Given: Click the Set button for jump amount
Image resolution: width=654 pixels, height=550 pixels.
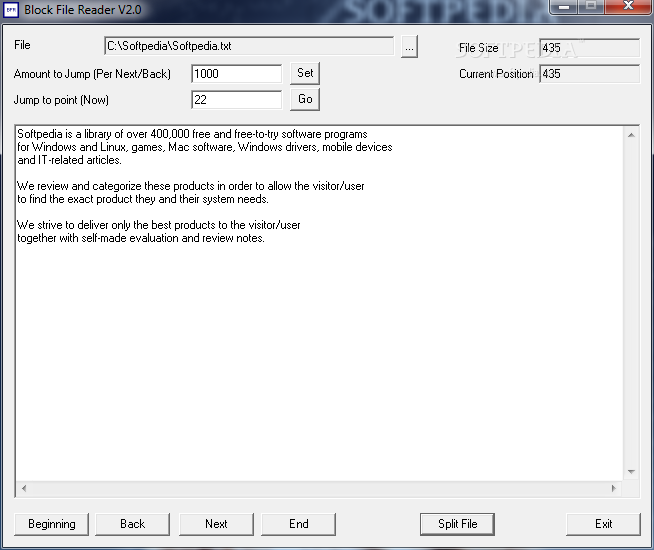Looking at the screenshot, I should tap(305, 73).
